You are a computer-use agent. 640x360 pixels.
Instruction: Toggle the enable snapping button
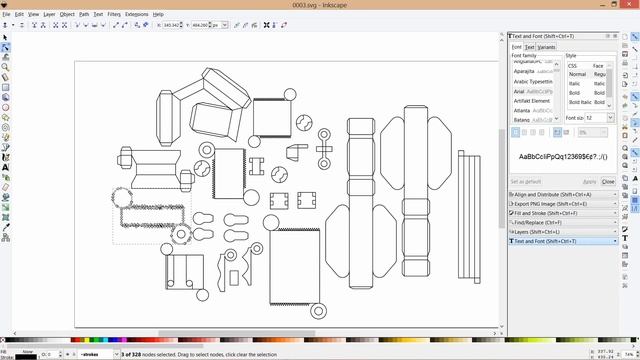tap(635, 37)
